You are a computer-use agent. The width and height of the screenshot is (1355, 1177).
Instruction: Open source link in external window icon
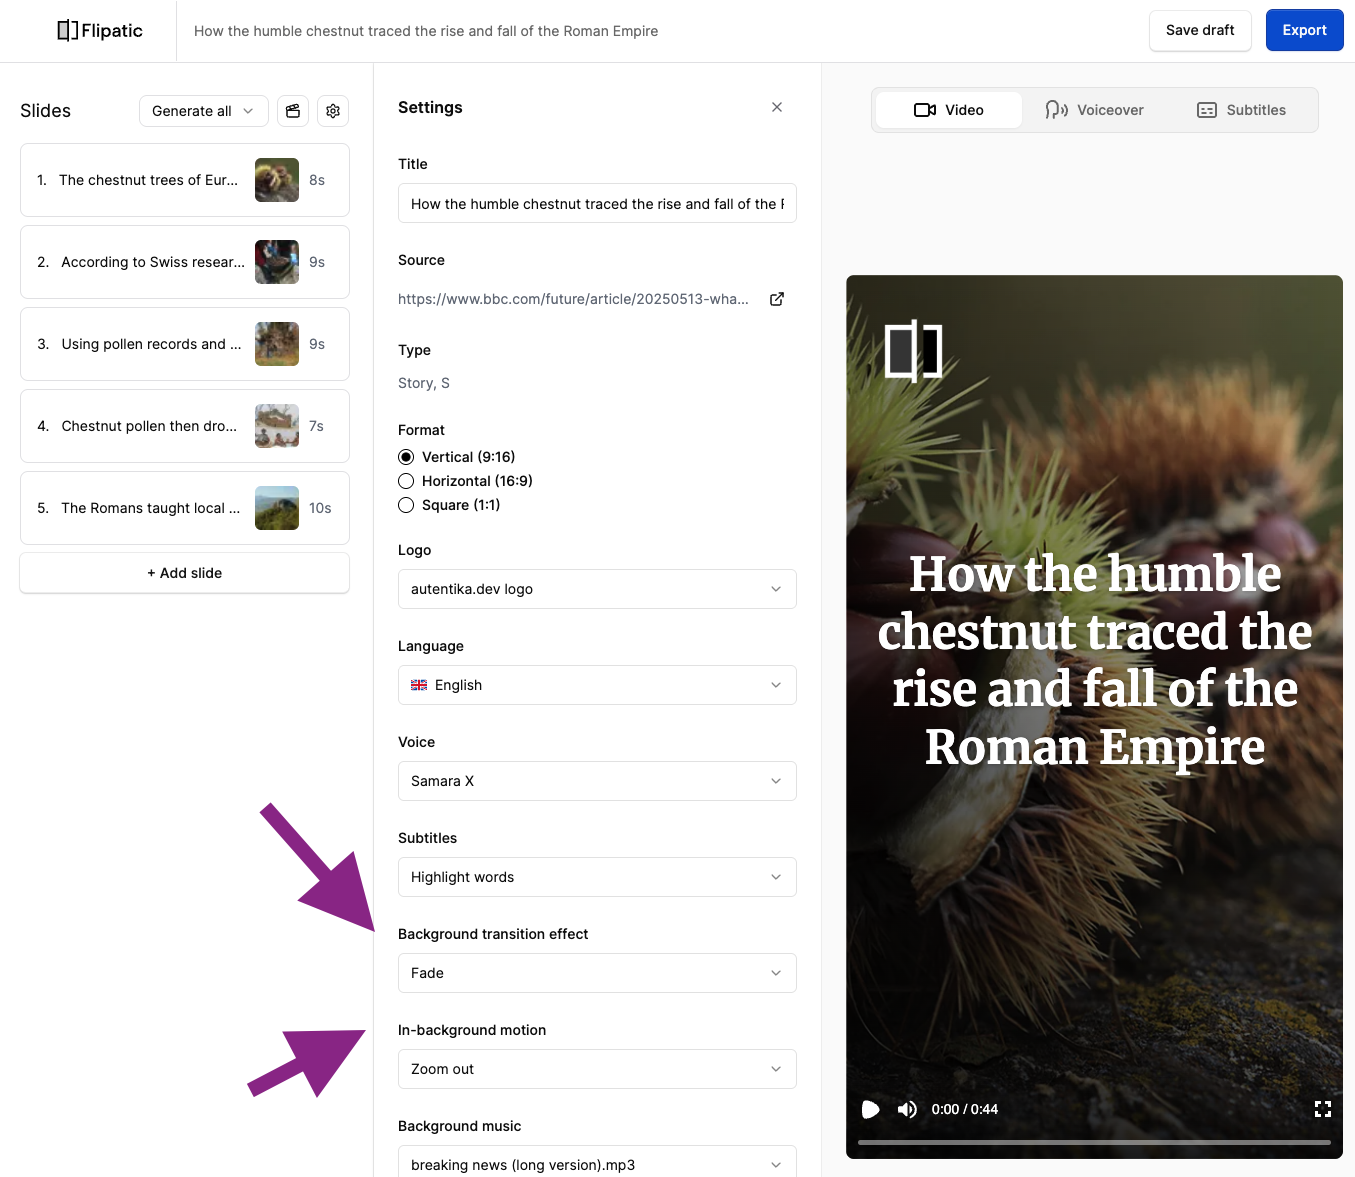click(777, 299)
